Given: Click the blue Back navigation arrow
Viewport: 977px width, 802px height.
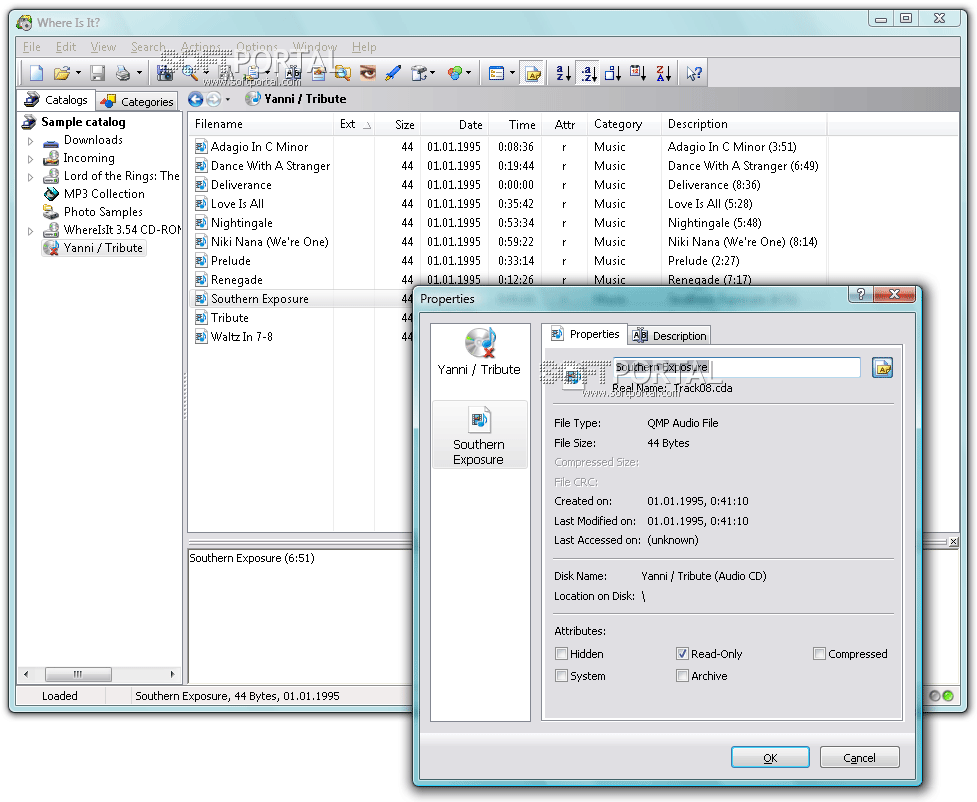Looking at the screenshot, I should [x=196, y=99].
